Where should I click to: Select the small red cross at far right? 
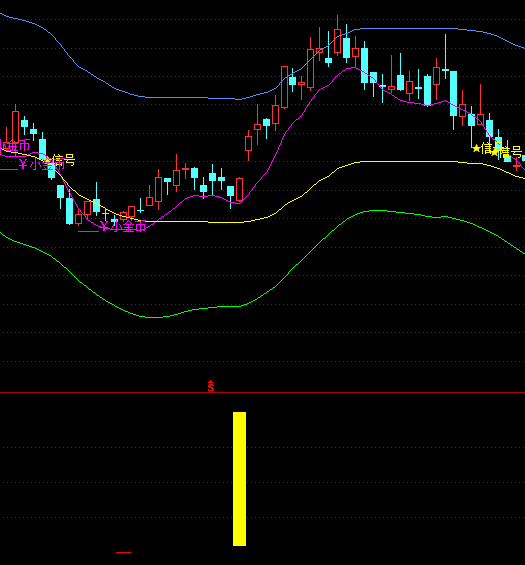click(x=516, y=166)
